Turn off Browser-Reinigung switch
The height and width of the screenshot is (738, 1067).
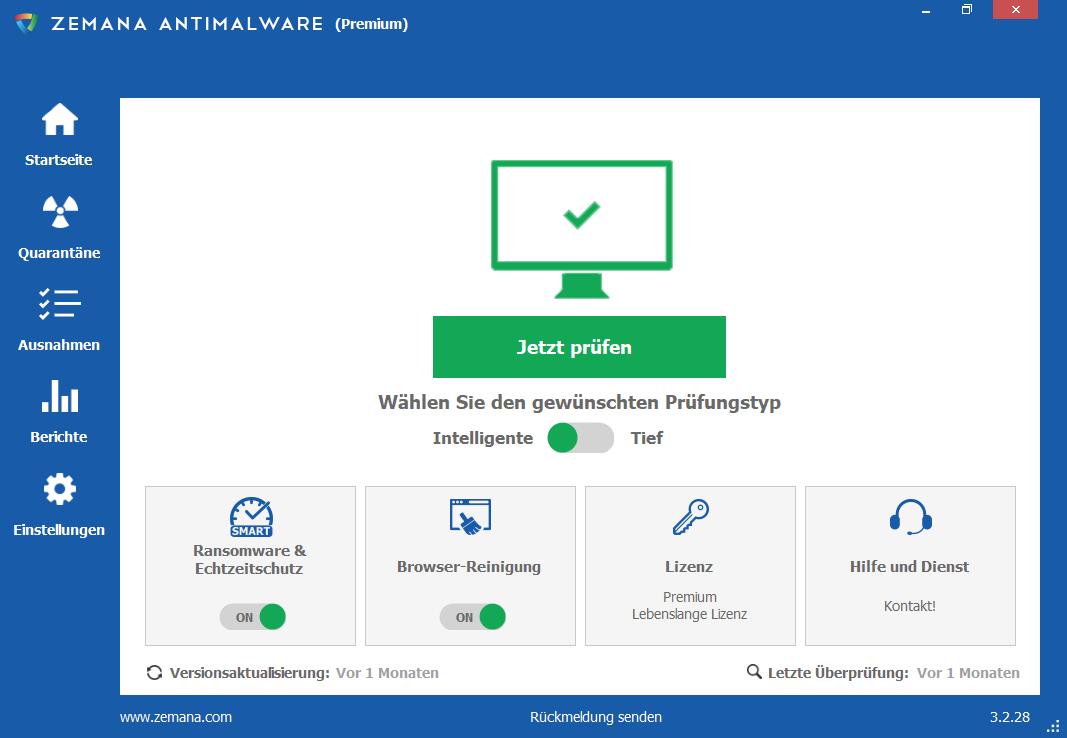(x=472, y=617)
